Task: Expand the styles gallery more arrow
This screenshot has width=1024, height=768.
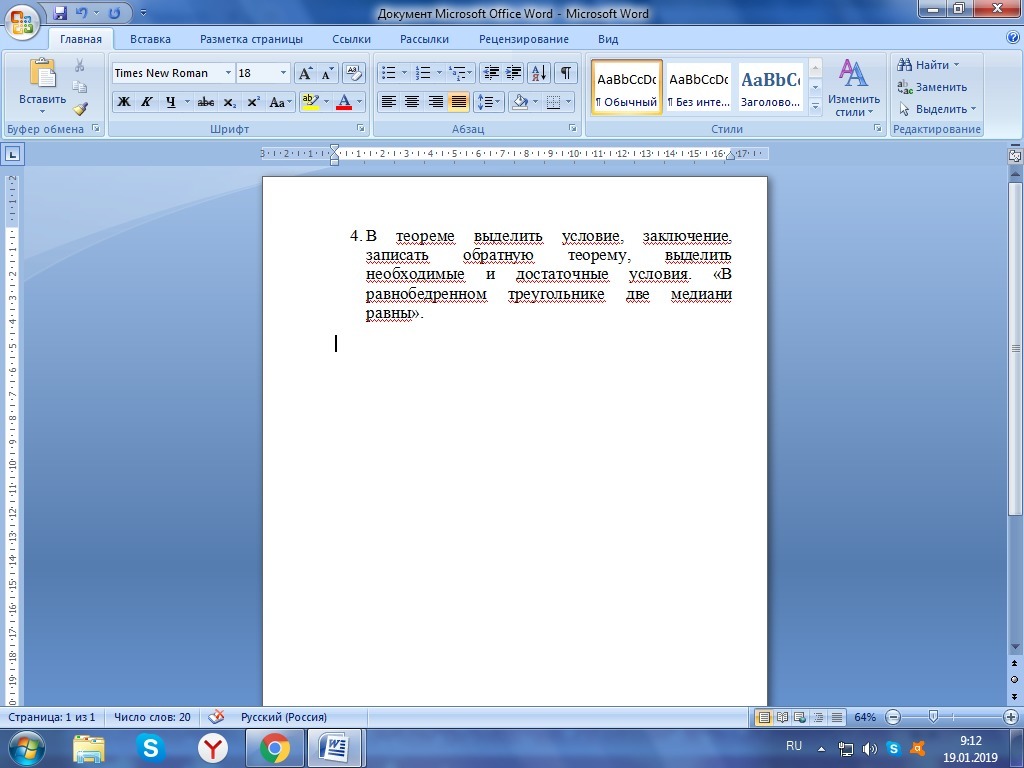Action: (815, 106)
